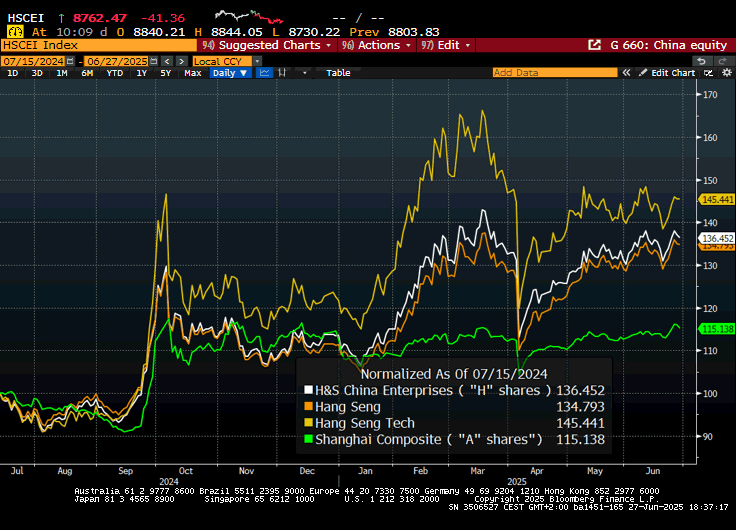Click the Shanghai Composite legend label
The image size is (736, 530).
pos(429,439)
